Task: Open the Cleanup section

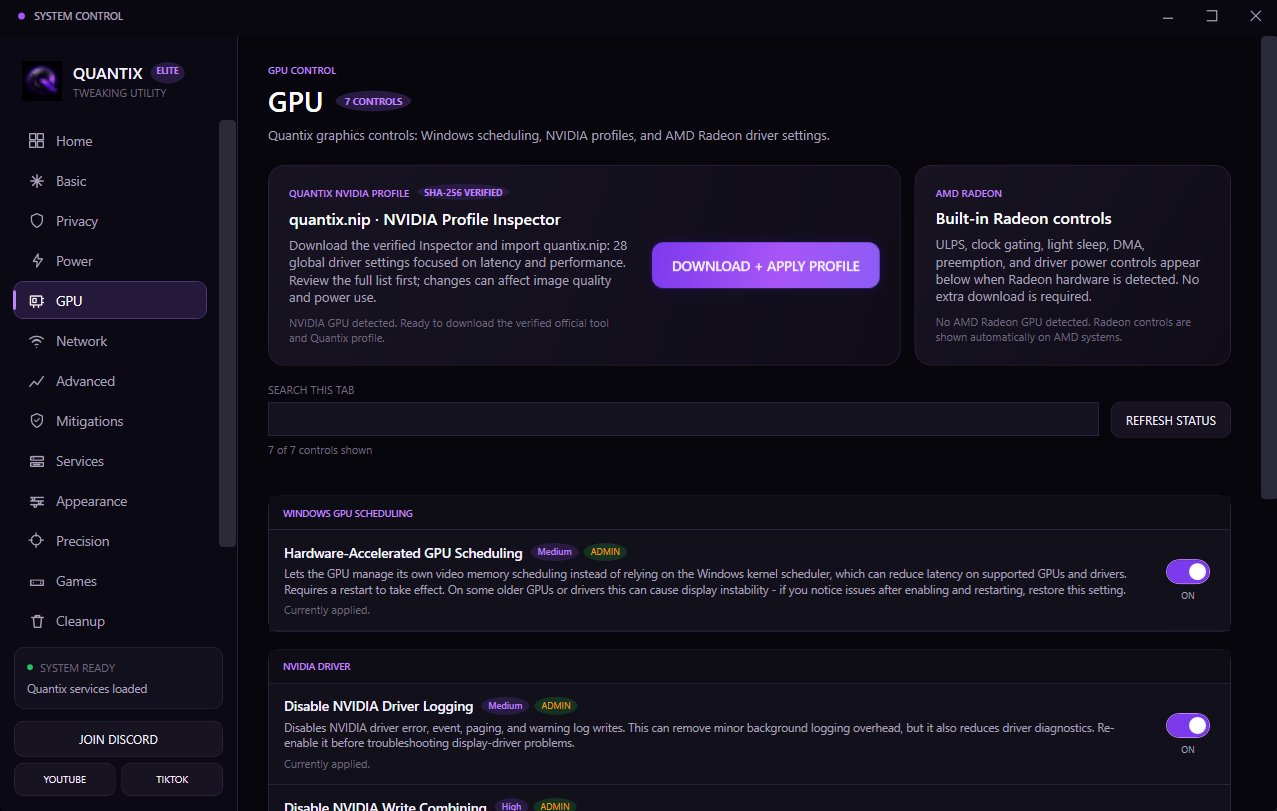Action: [x=110, y=621]
